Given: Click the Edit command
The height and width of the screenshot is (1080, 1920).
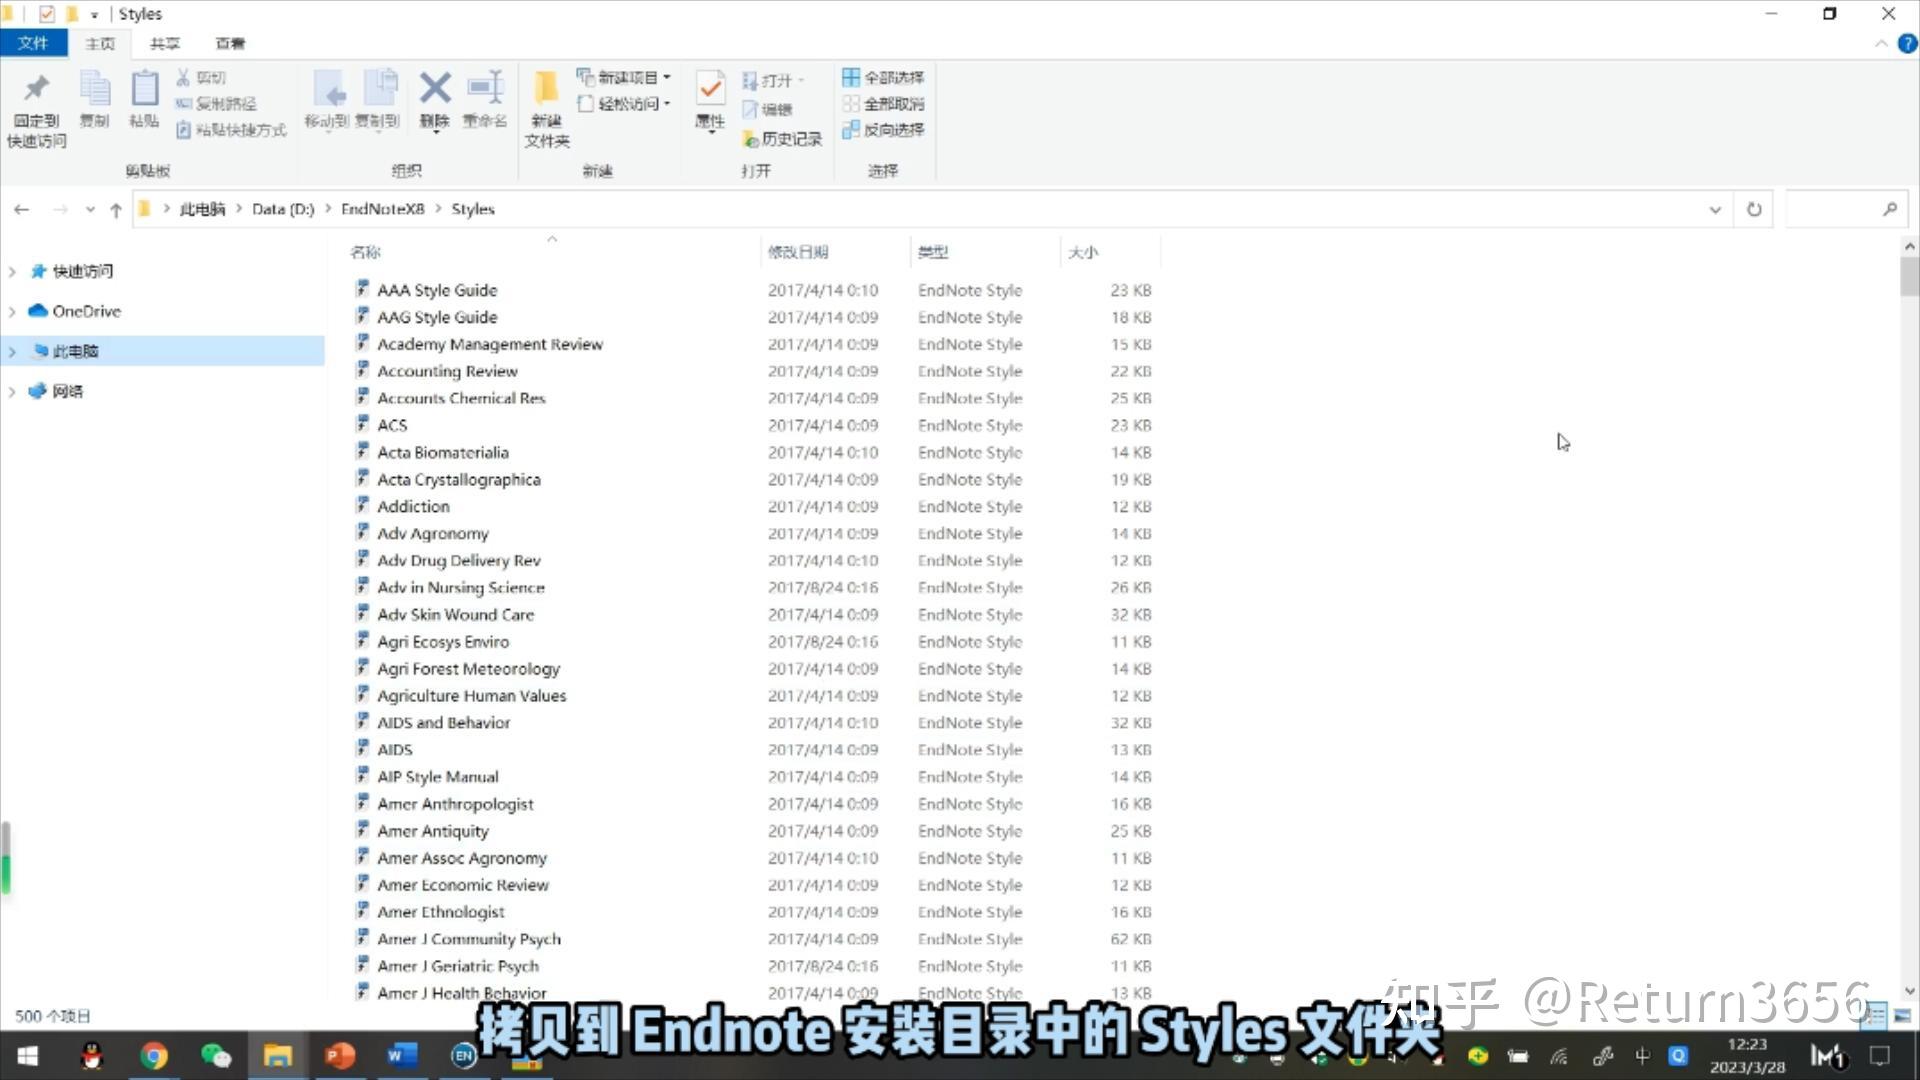Looking at the screenshot, I should point(768,109).
